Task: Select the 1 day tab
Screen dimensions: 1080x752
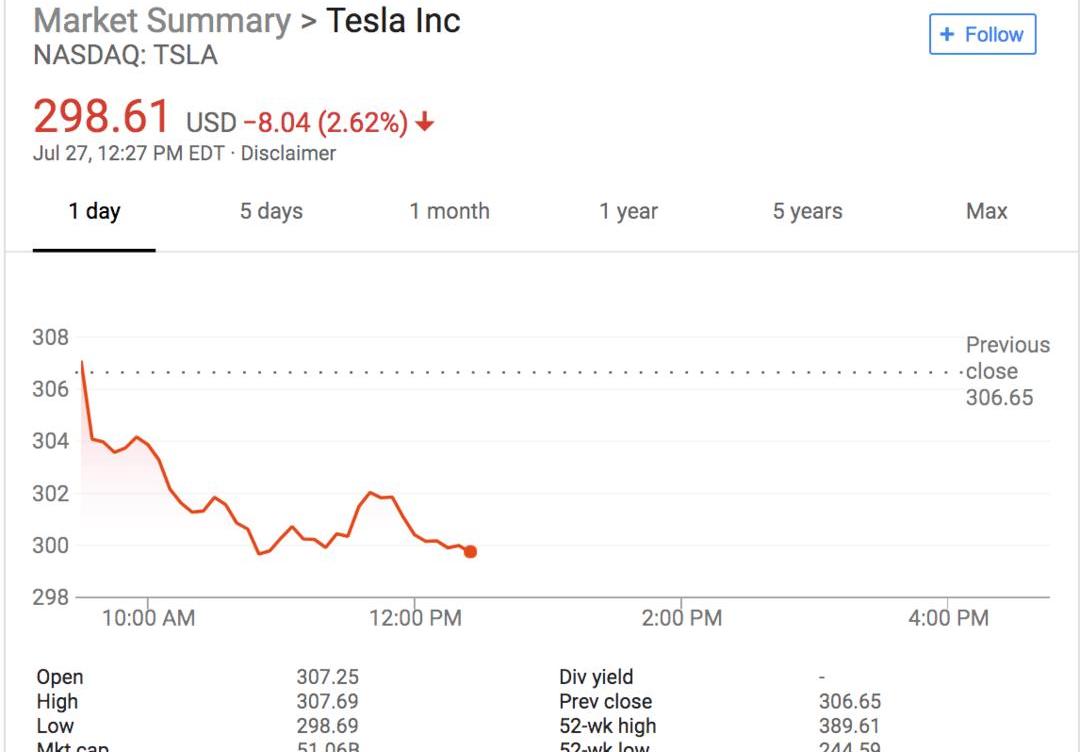Action: click(94, 212)
